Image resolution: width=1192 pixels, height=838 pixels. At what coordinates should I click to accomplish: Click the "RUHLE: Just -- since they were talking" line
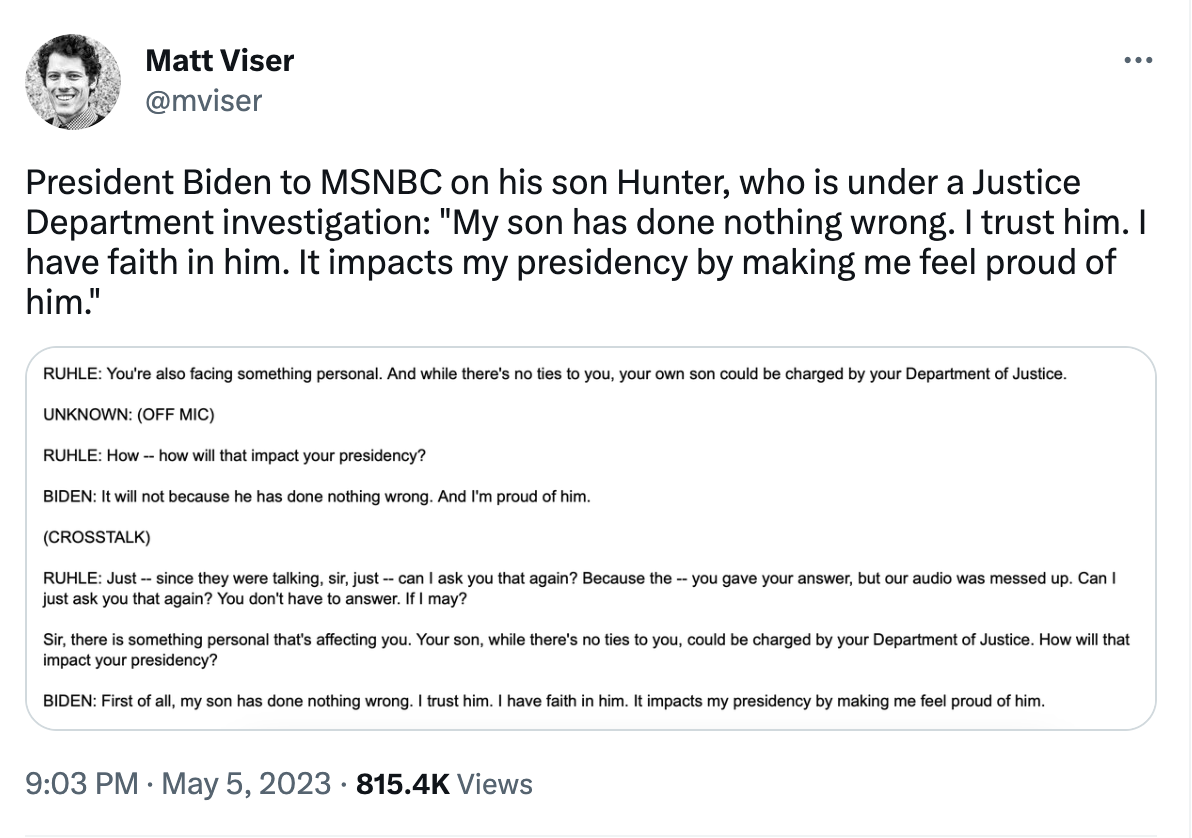[578, 588]
